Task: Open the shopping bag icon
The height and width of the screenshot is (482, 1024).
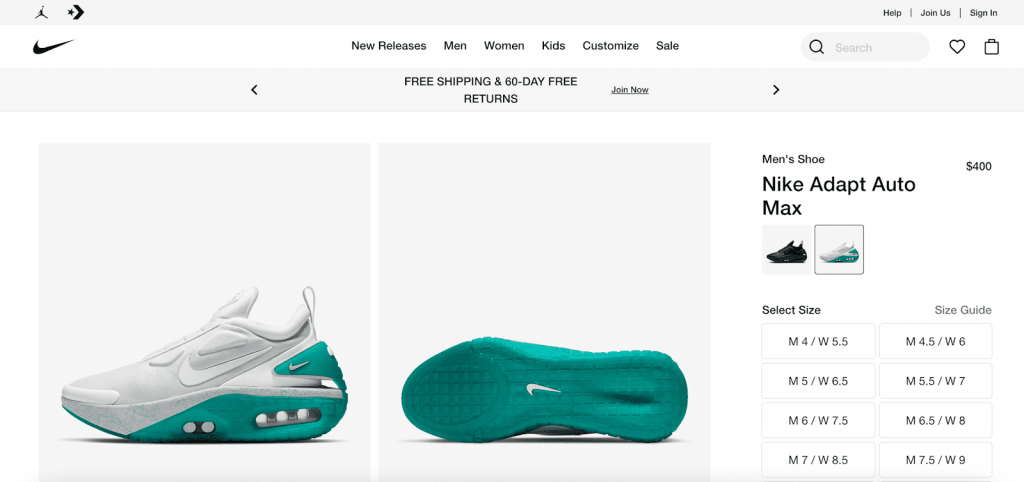Action: pyautogui.click(x=992, y=47)
